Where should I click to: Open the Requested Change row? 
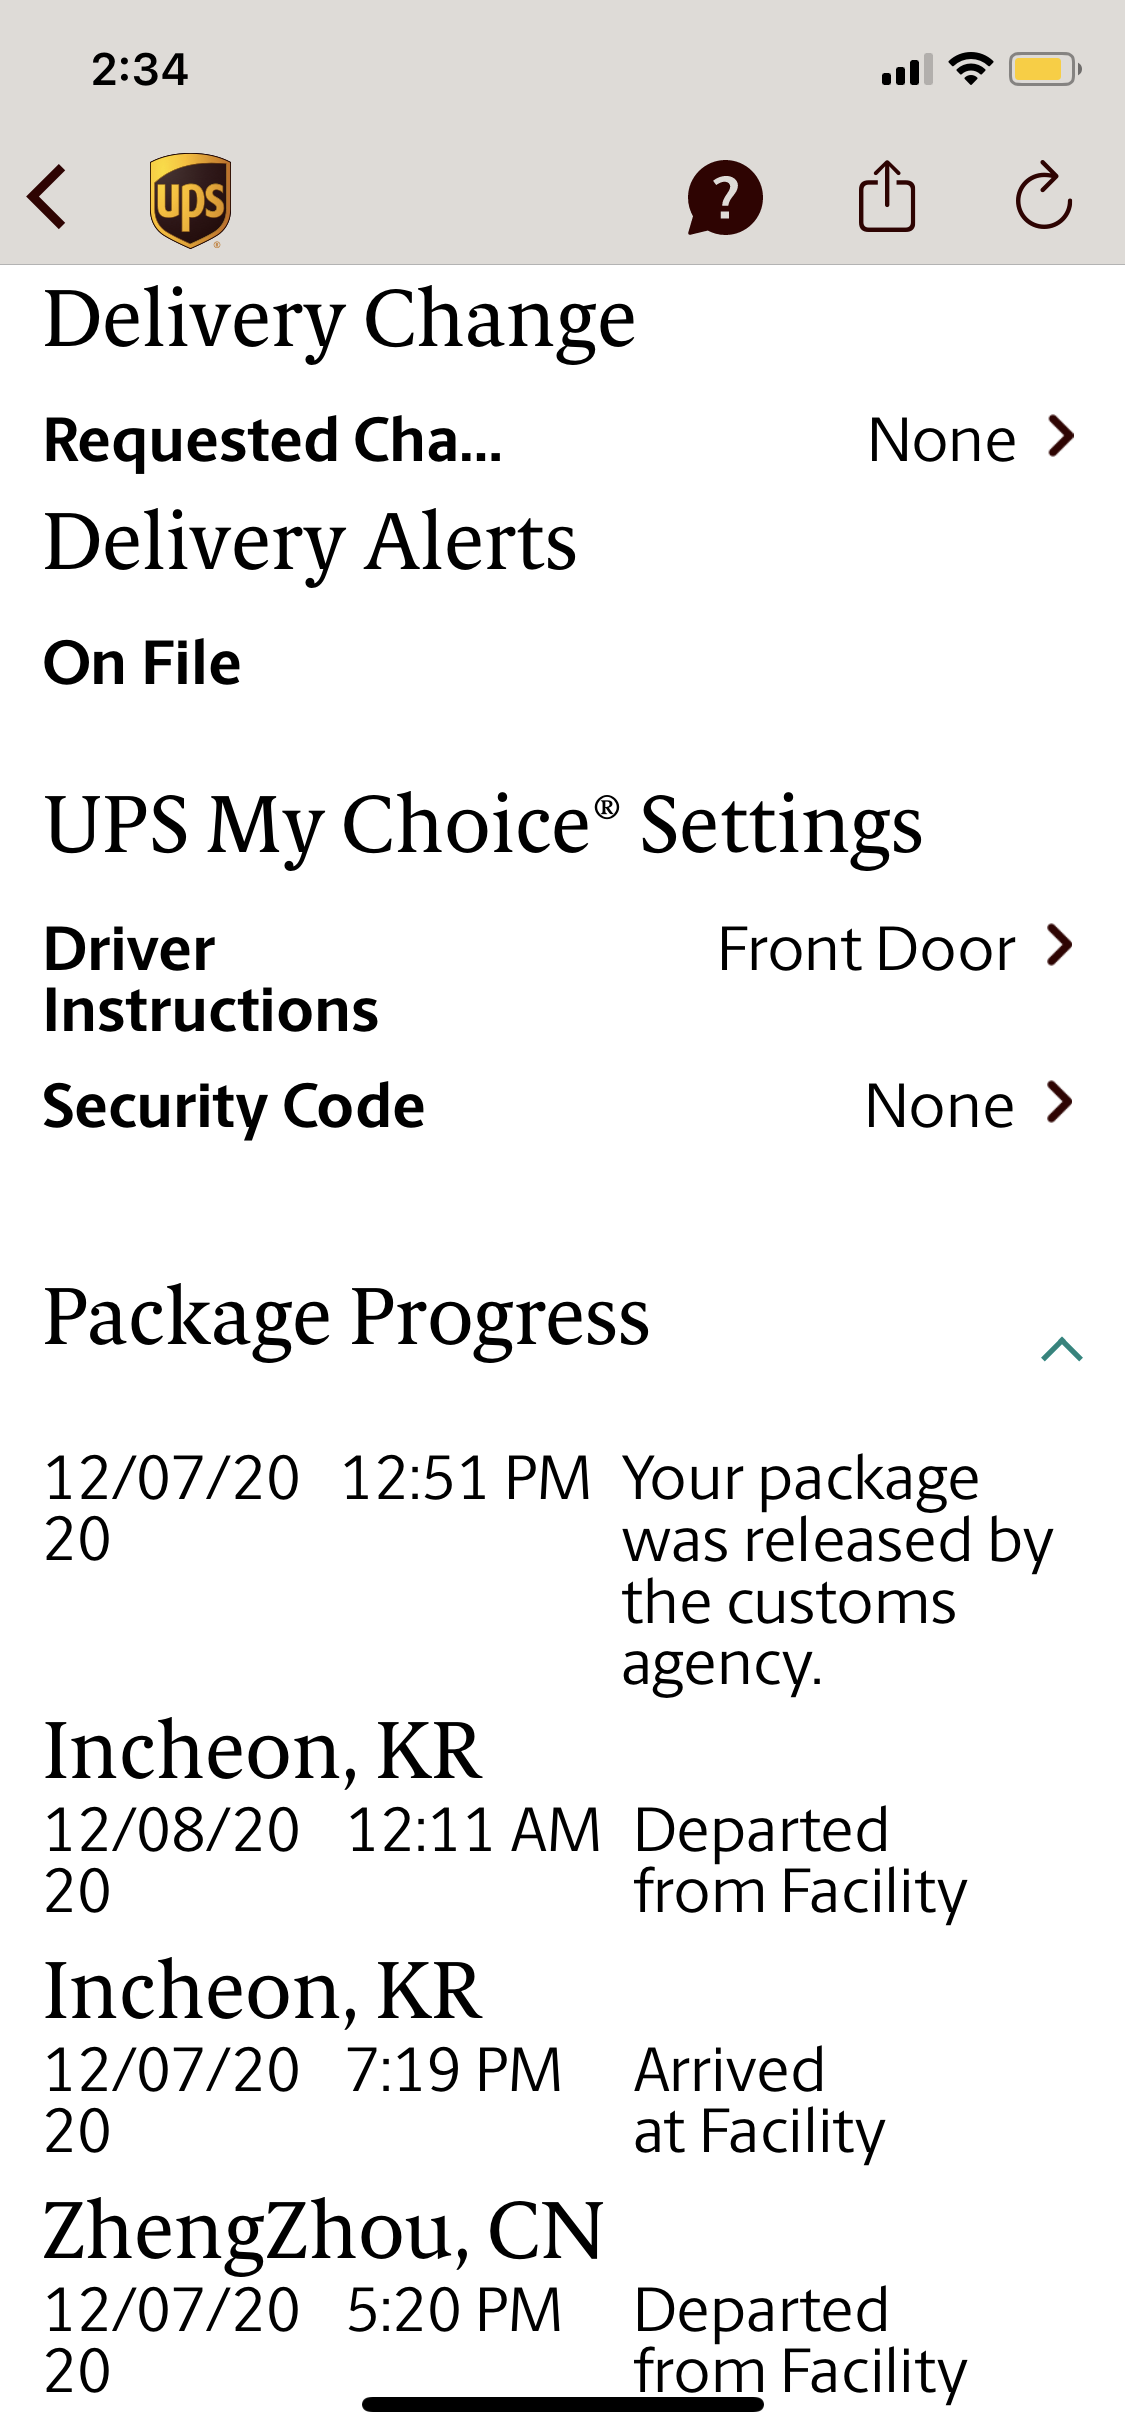click(272, 440)
